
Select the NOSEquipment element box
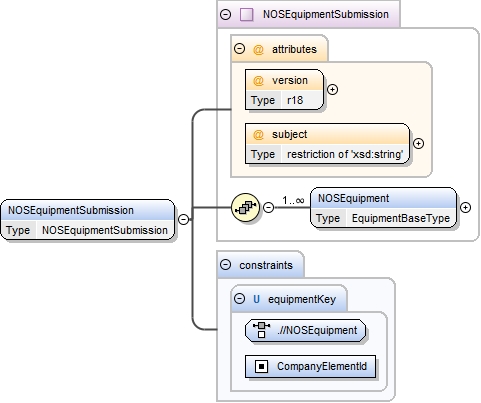coord(383,208)
